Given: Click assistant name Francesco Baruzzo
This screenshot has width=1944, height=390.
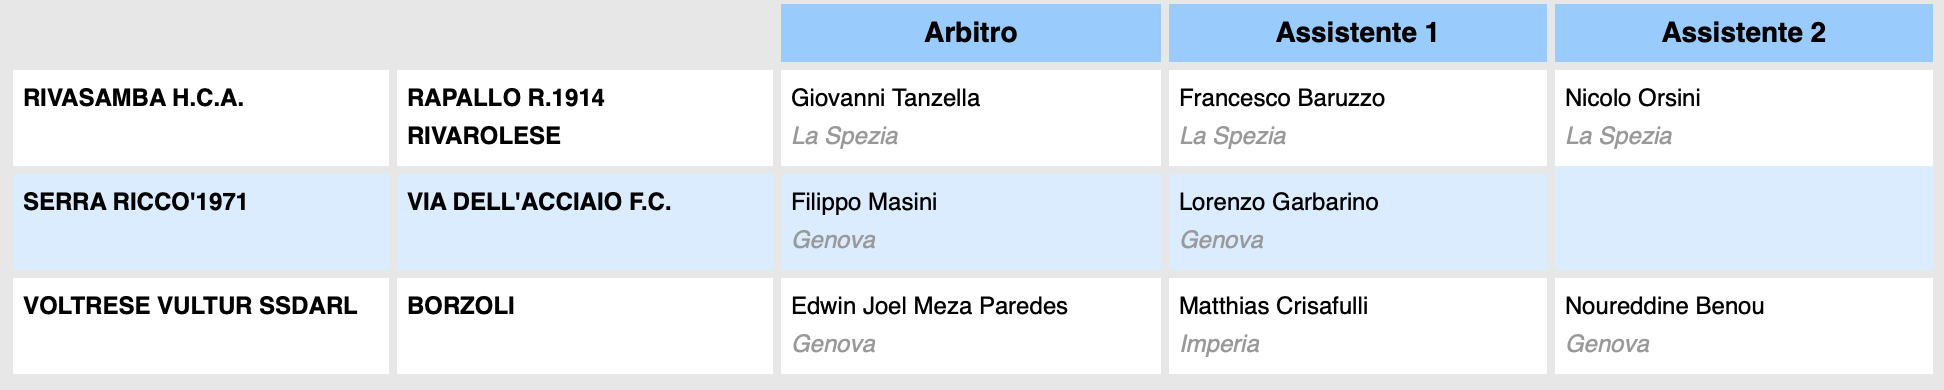Looking at the screenshot, I should click(1282, 98).
